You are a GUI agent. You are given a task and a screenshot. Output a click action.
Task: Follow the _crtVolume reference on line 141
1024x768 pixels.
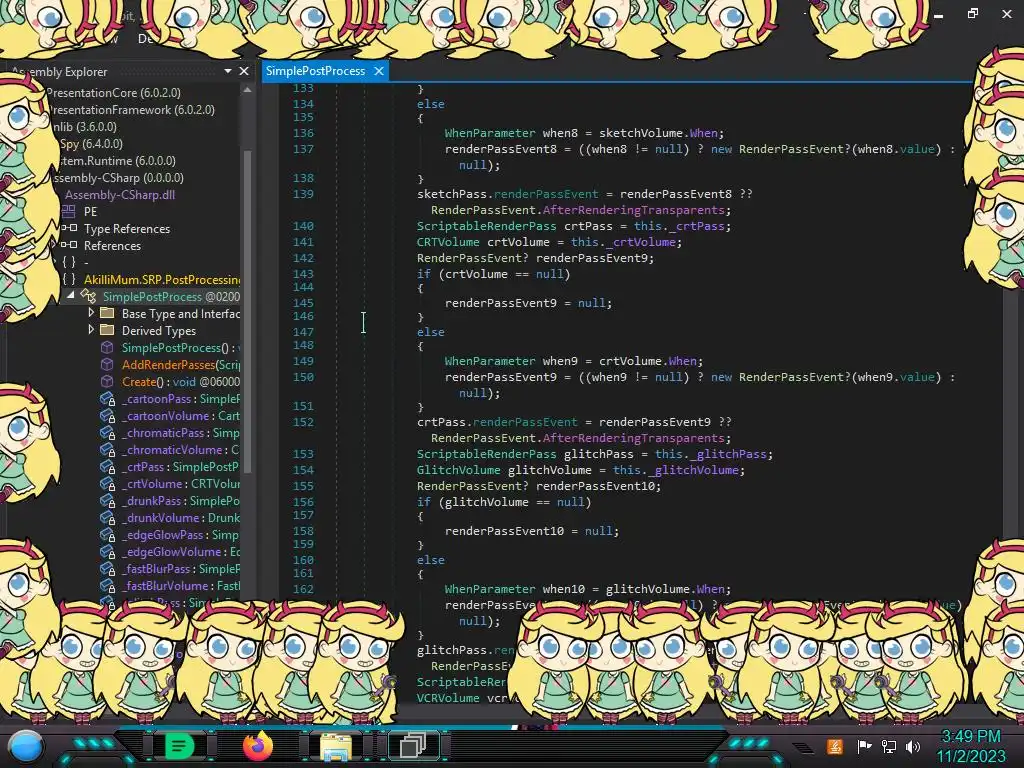coord(641,242)
